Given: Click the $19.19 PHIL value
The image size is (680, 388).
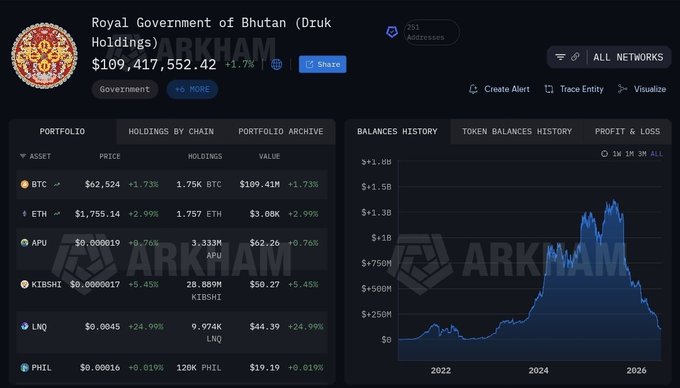Looking at the screenshot, I should tap(265, 368).
